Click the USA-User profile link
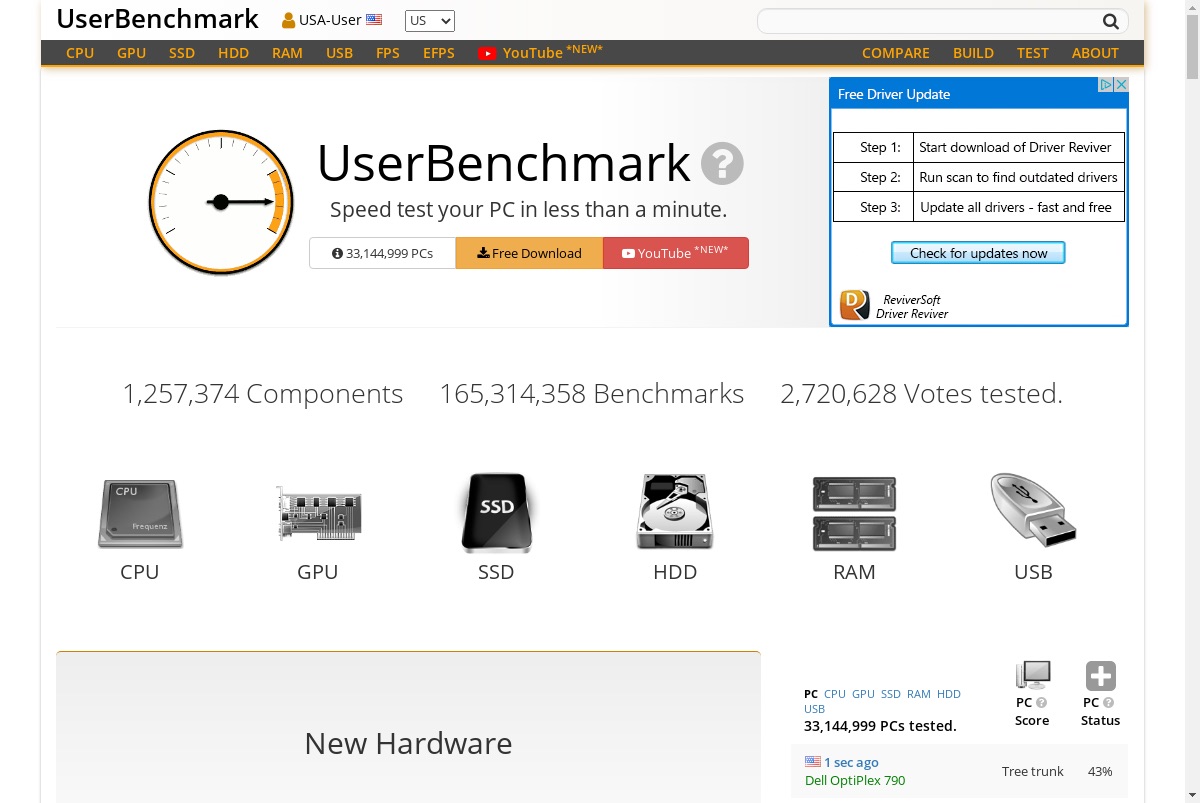The image size is (1200, 803). coord(330,20)
